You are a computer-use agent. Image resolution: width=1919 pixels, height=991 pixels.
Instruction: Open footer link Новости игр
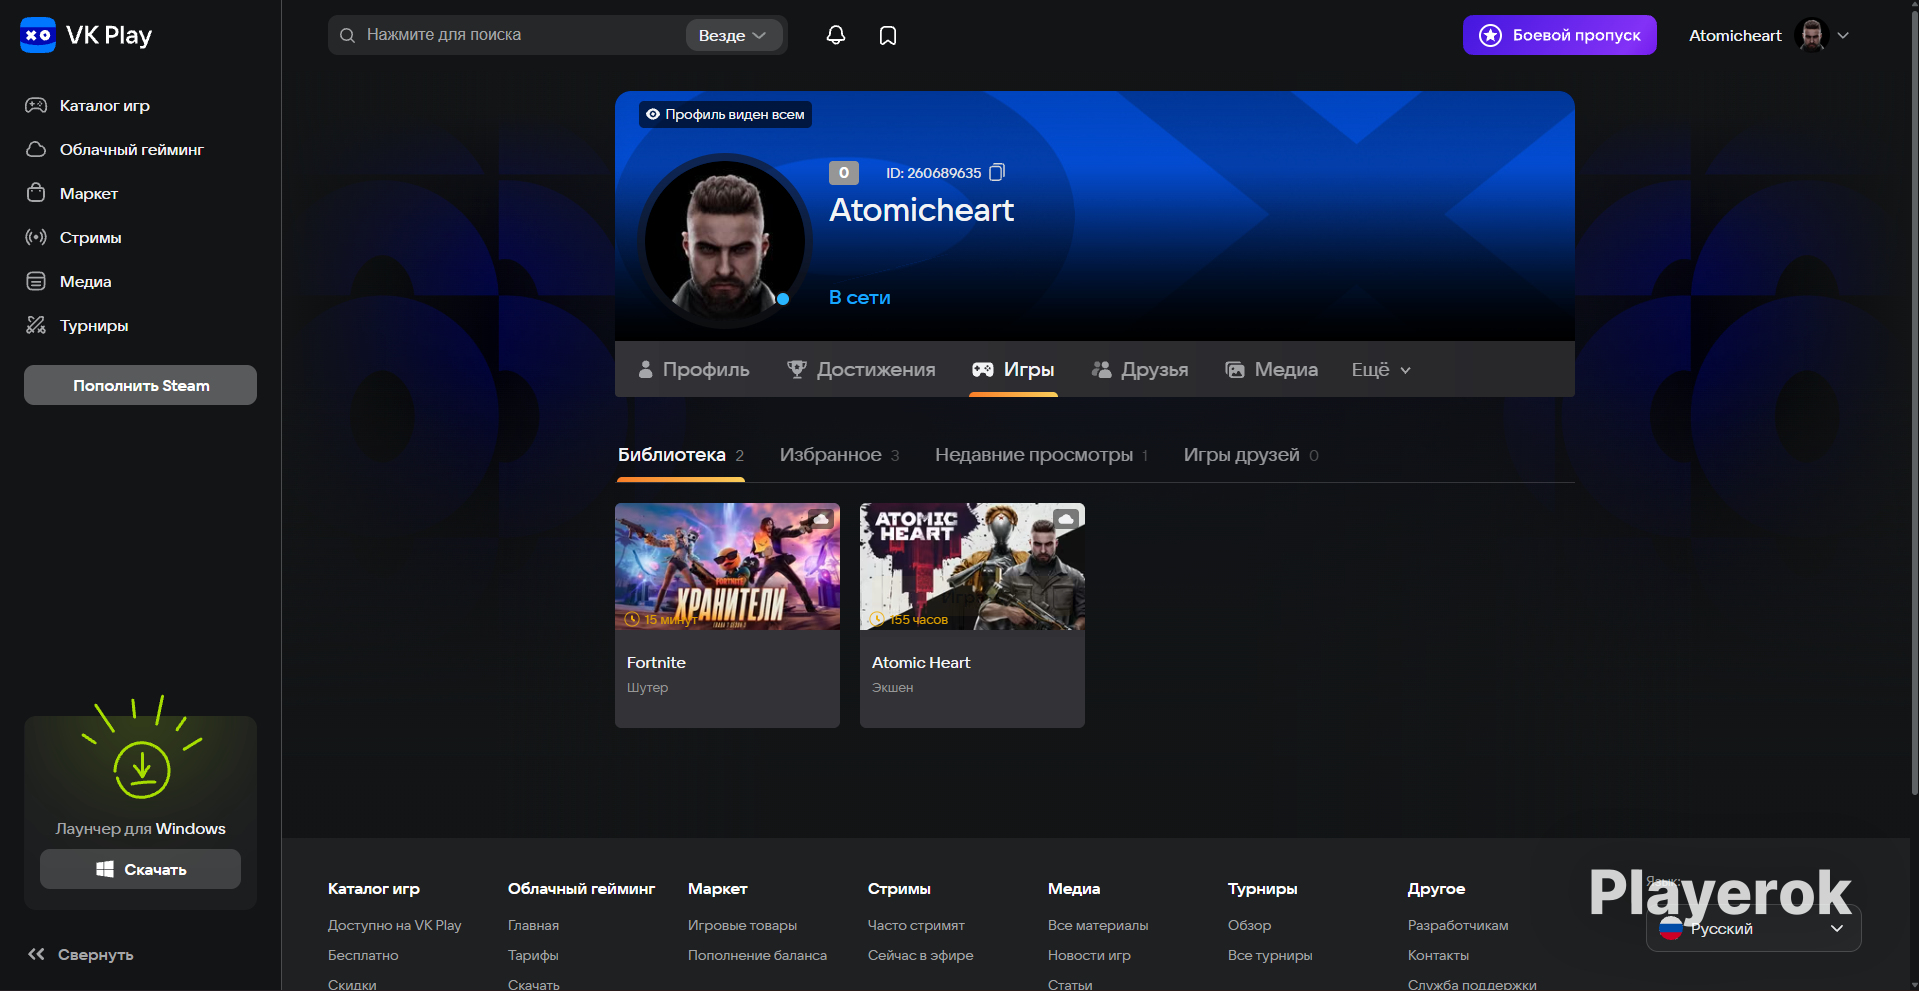[1089, 955]
